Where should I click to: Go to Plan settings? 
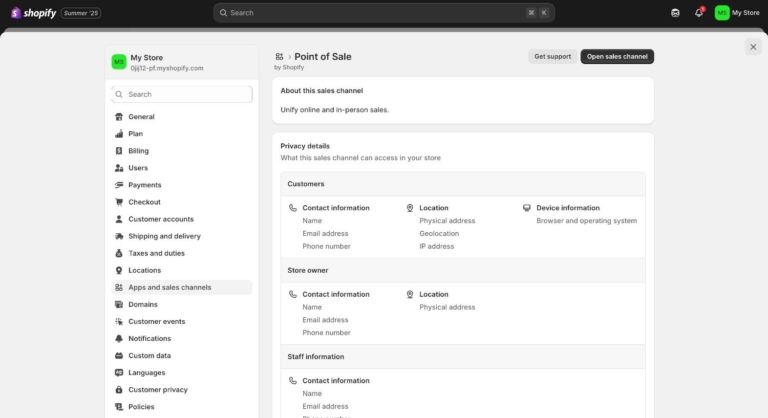[135, 134]
